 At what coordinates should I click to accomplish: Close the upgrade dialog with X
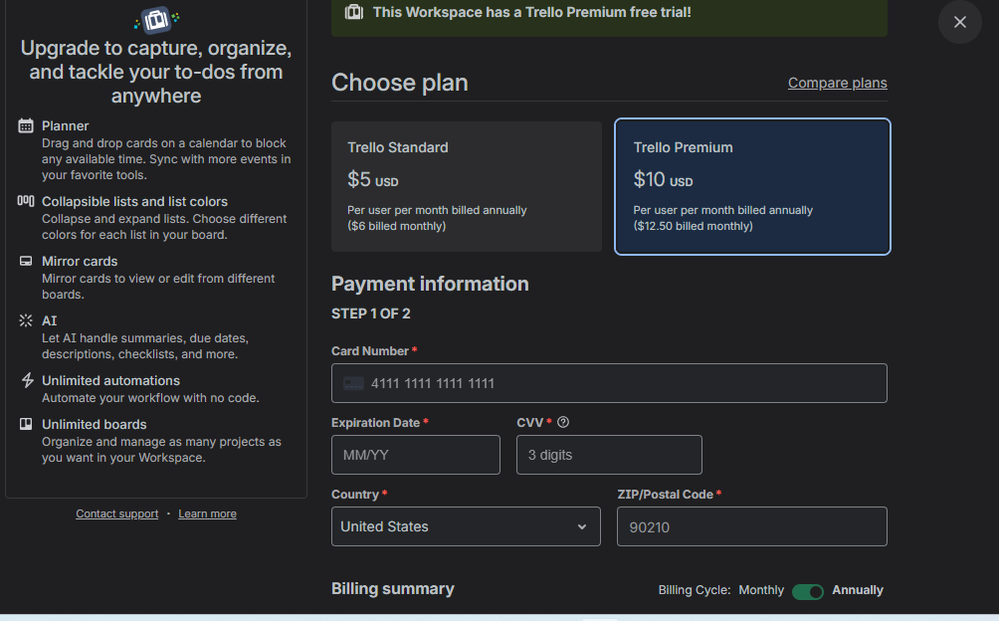coord(960,22)
